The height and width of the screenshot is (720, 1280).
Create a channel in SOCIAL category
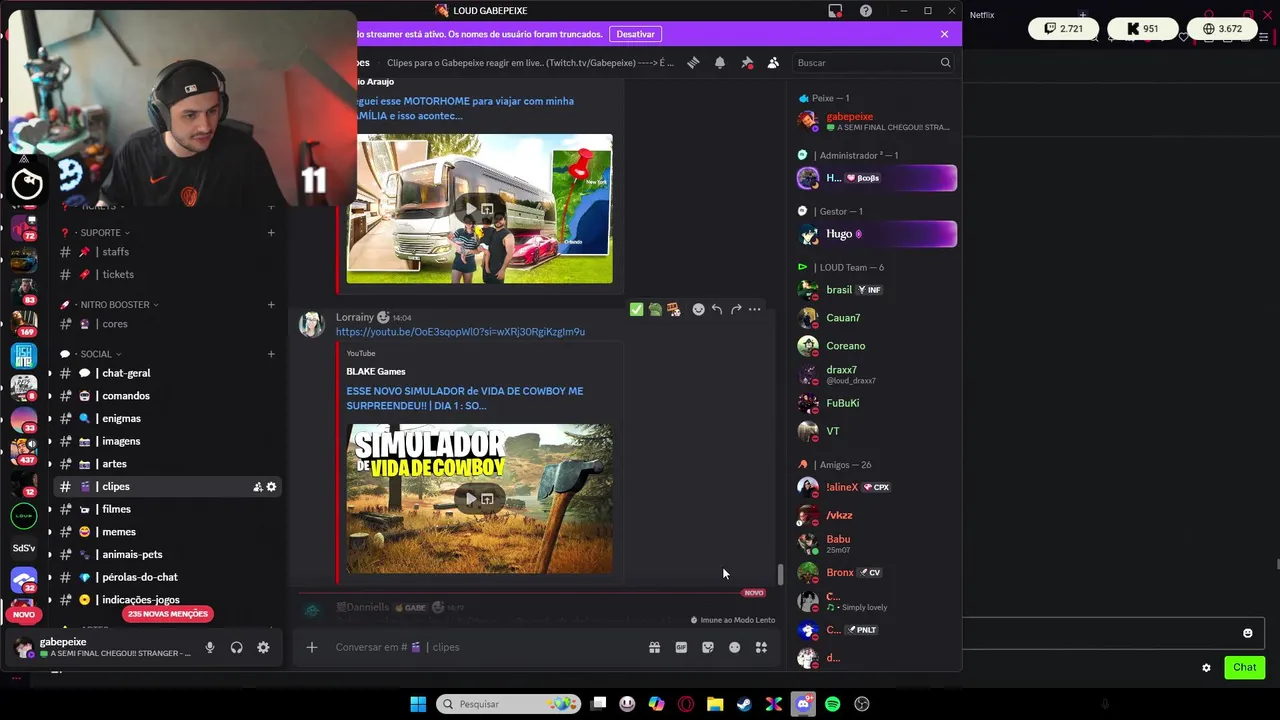(x=271, y=354)
